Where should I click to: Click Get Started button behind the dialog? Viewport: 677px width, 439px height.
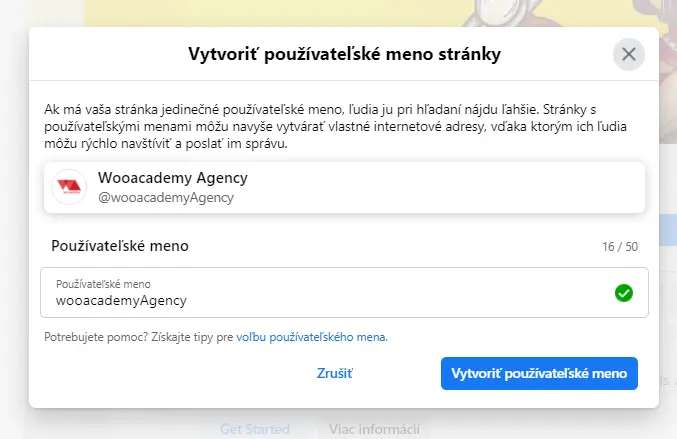(x=255, y=429)
